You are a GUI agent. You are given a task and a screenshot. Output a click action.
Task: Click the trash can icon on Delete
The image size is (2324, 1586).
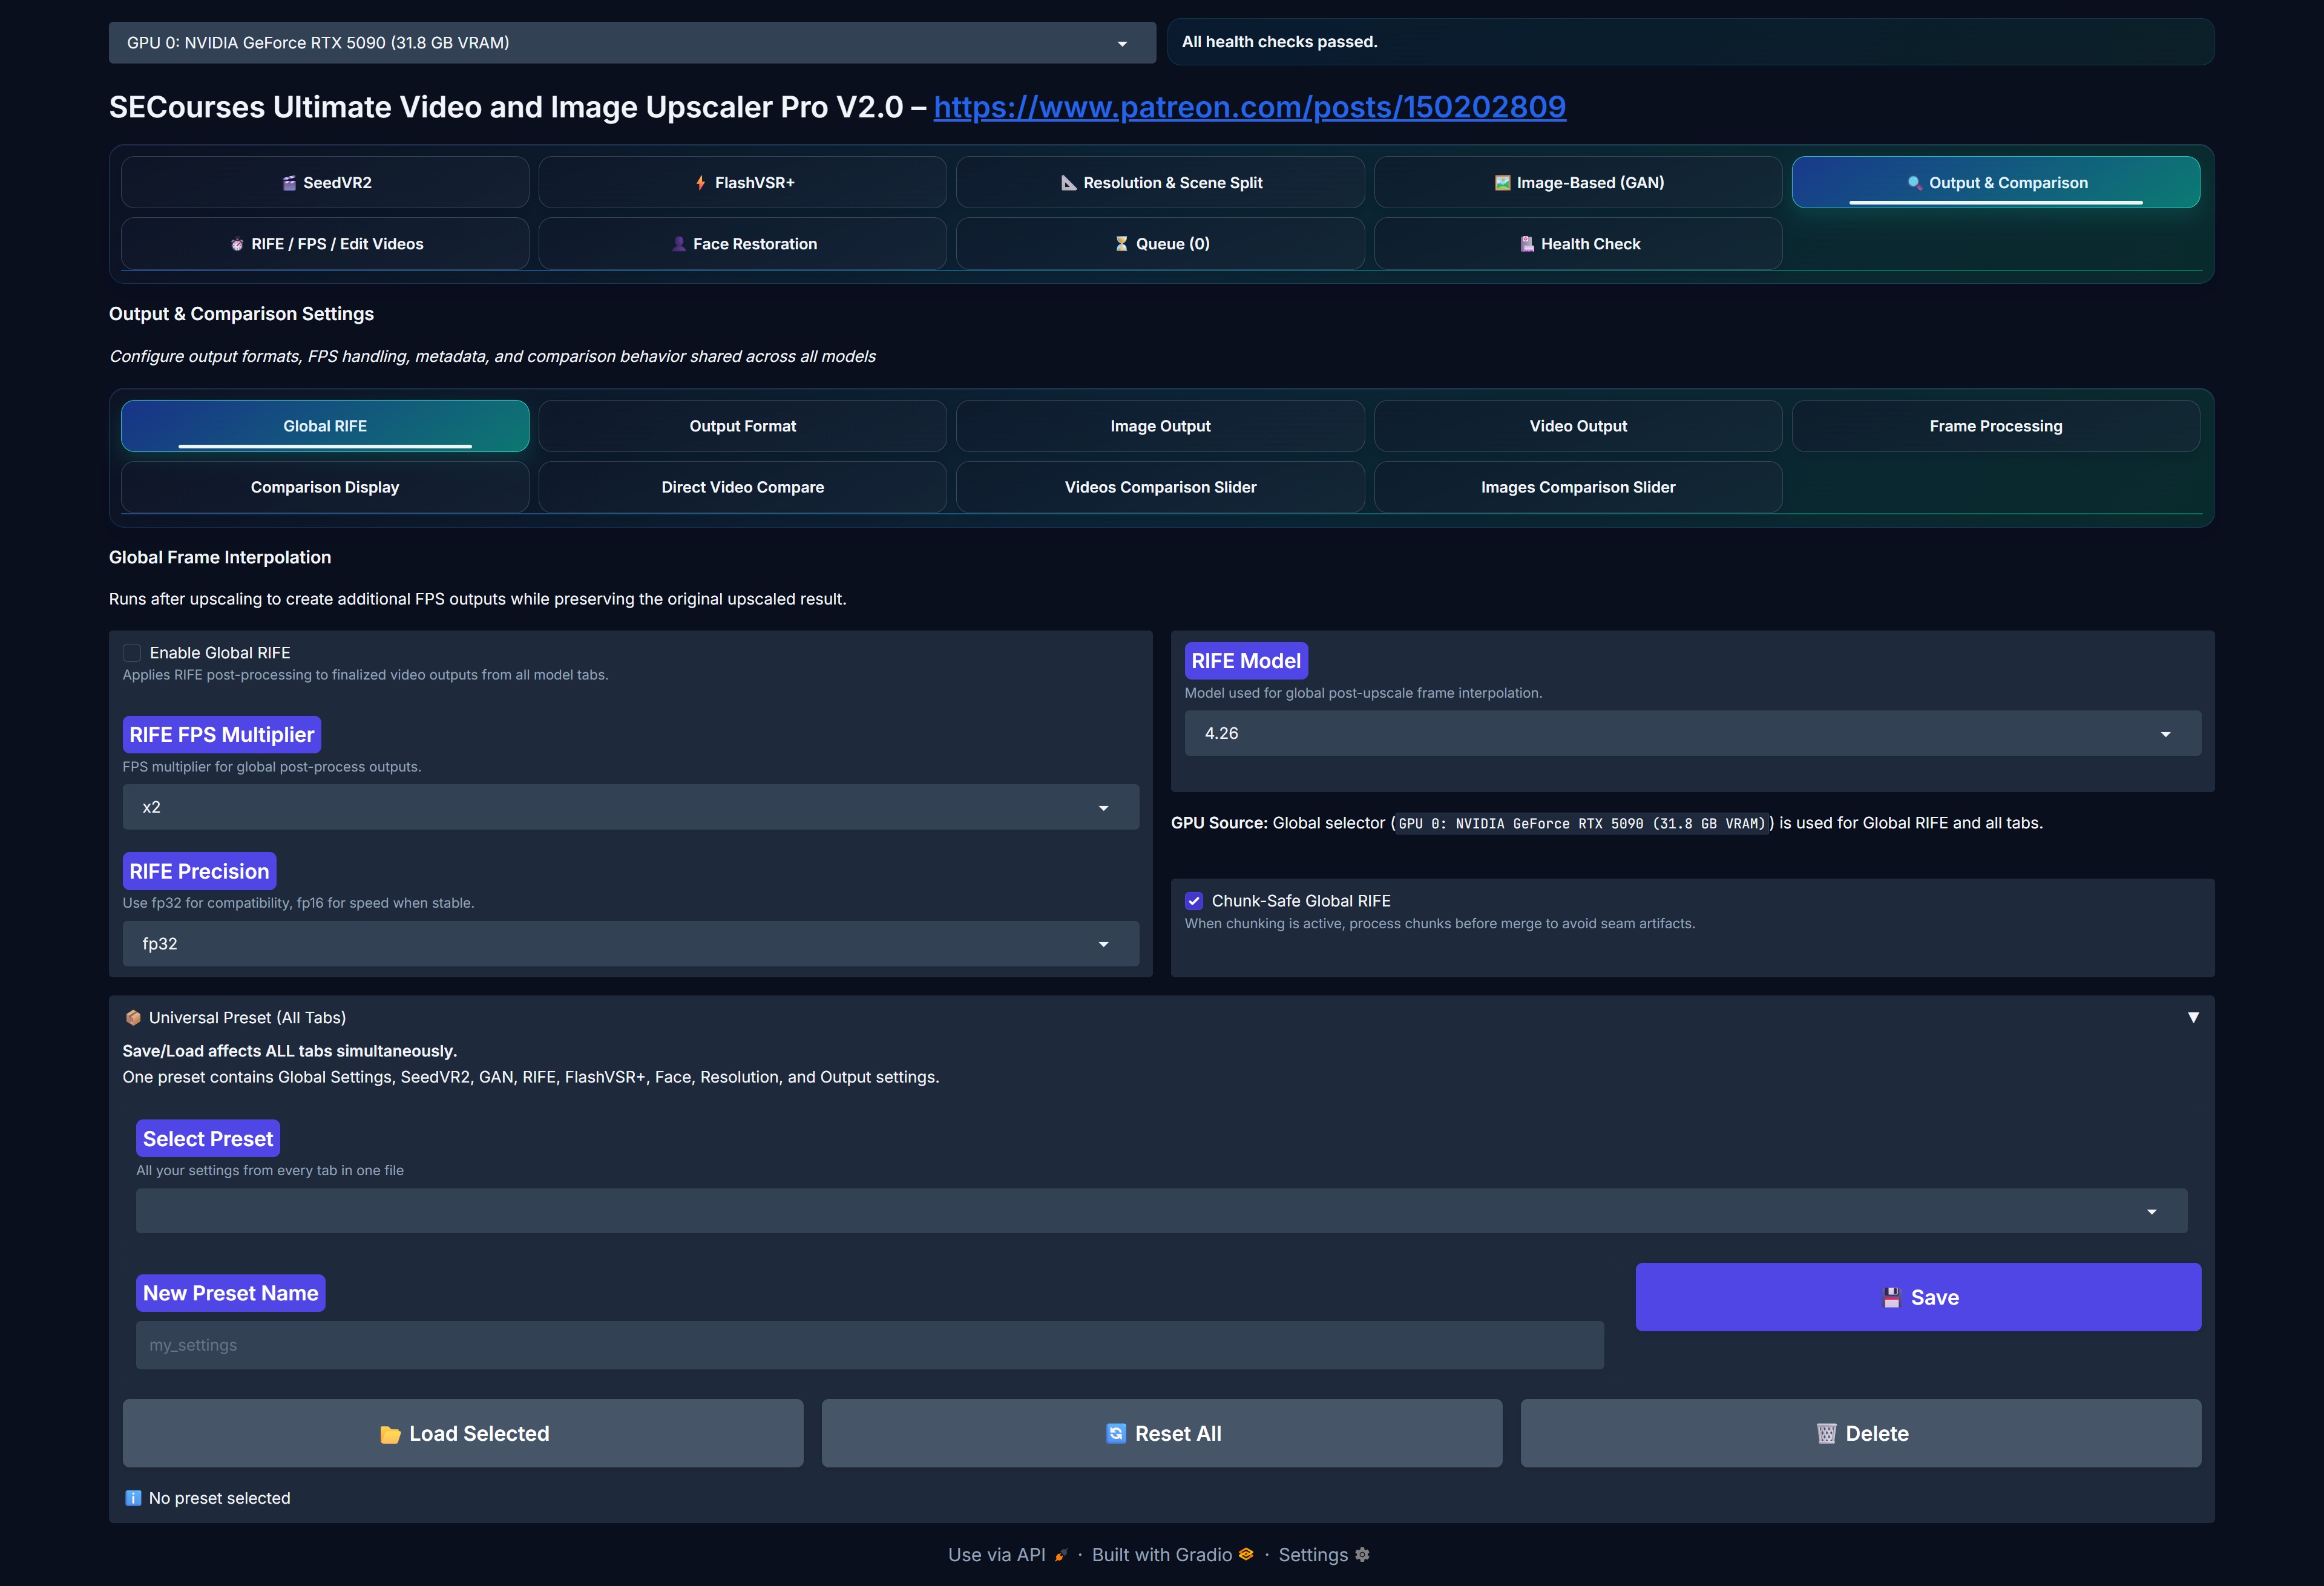point(1826,1434)
